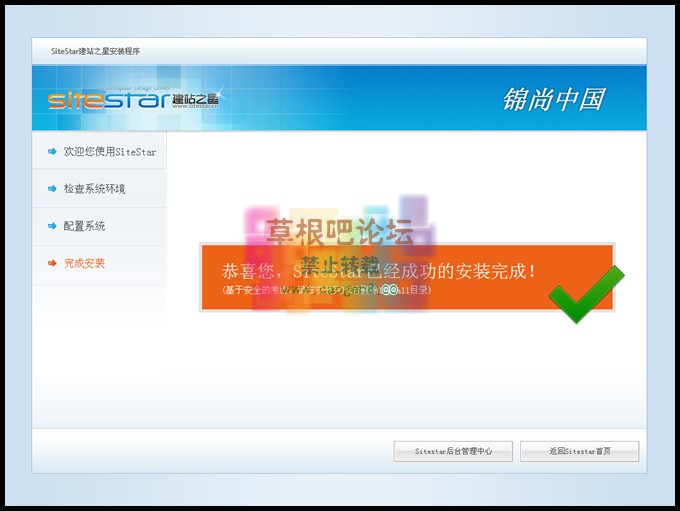Select the 配置系统 step
The width and height of the screenshot is (680, 511).
(x=84, y=226)
